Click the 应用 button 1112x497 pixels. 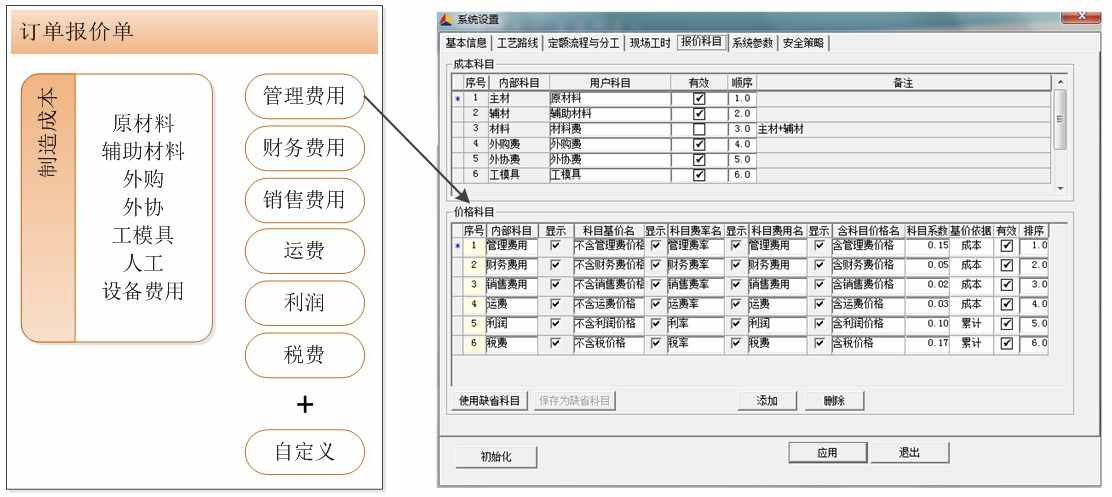pos(827,452)
